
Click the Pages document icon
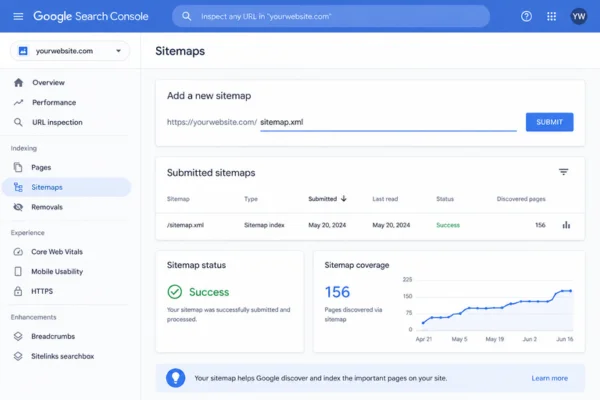18,167
